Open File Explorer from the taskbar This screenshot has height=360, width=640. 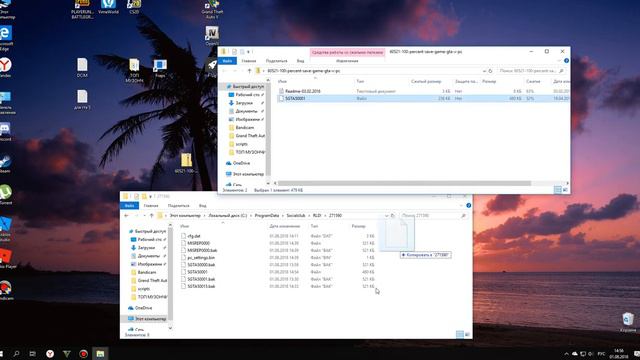[x=100, y=353]
